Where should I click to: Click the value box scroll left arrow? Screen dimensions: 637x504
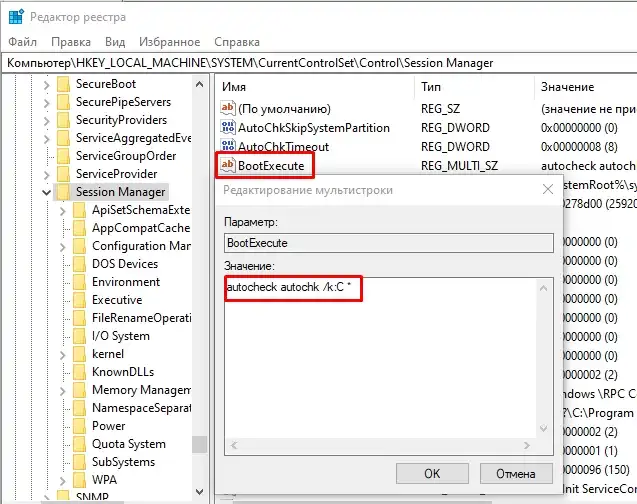[234, 446]
